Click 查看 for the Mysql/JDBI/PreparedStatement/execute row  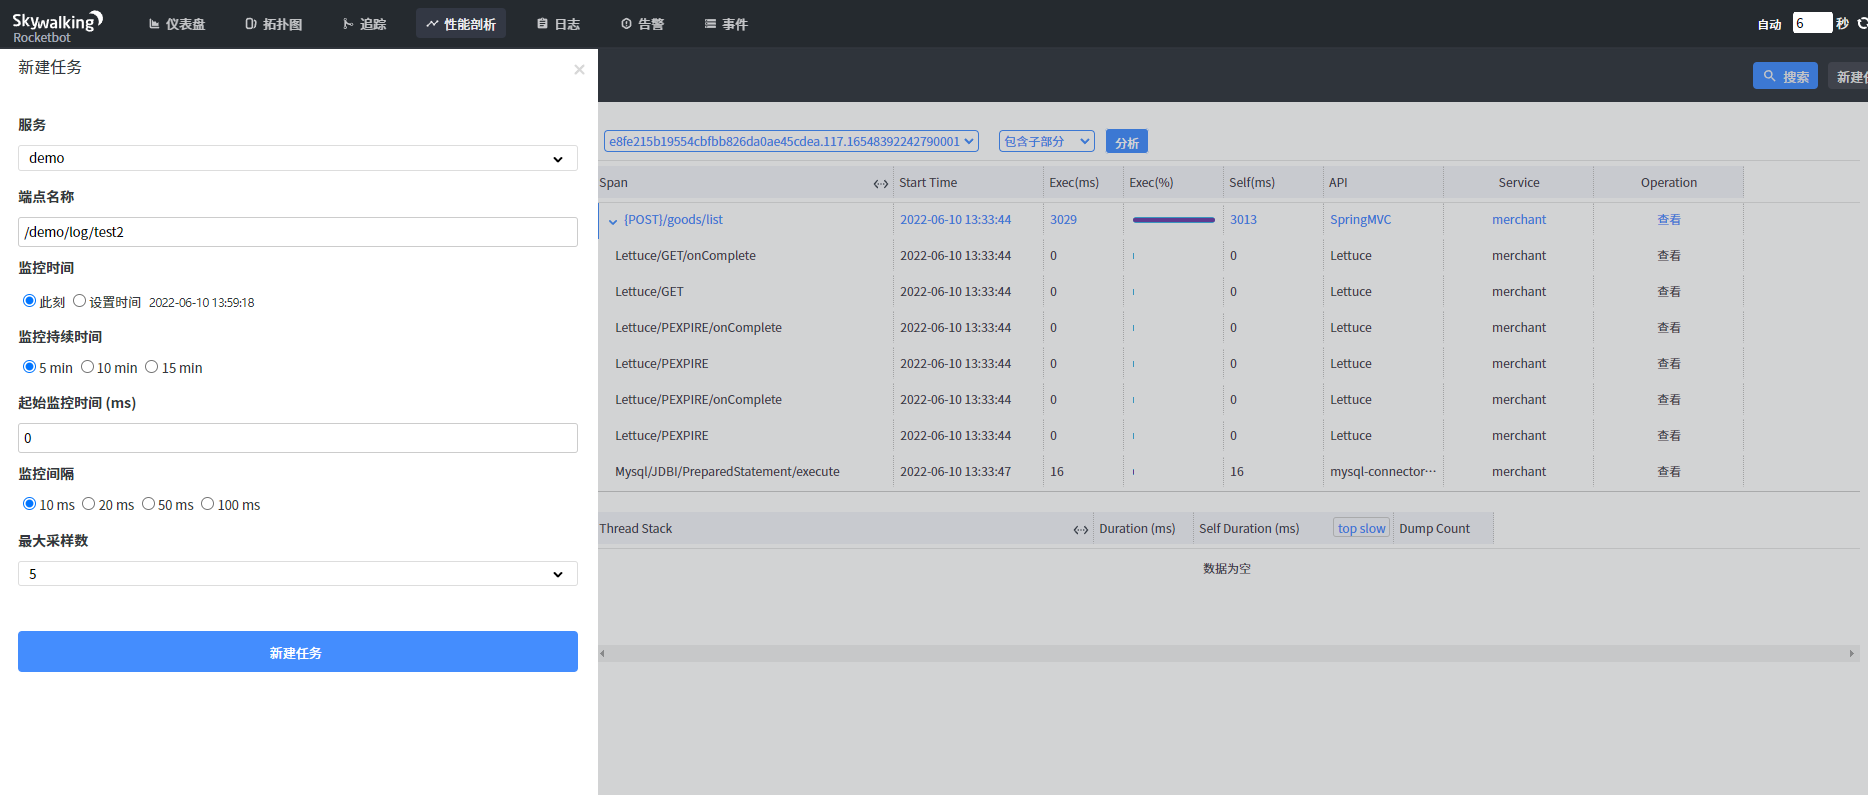(1669, 472)
